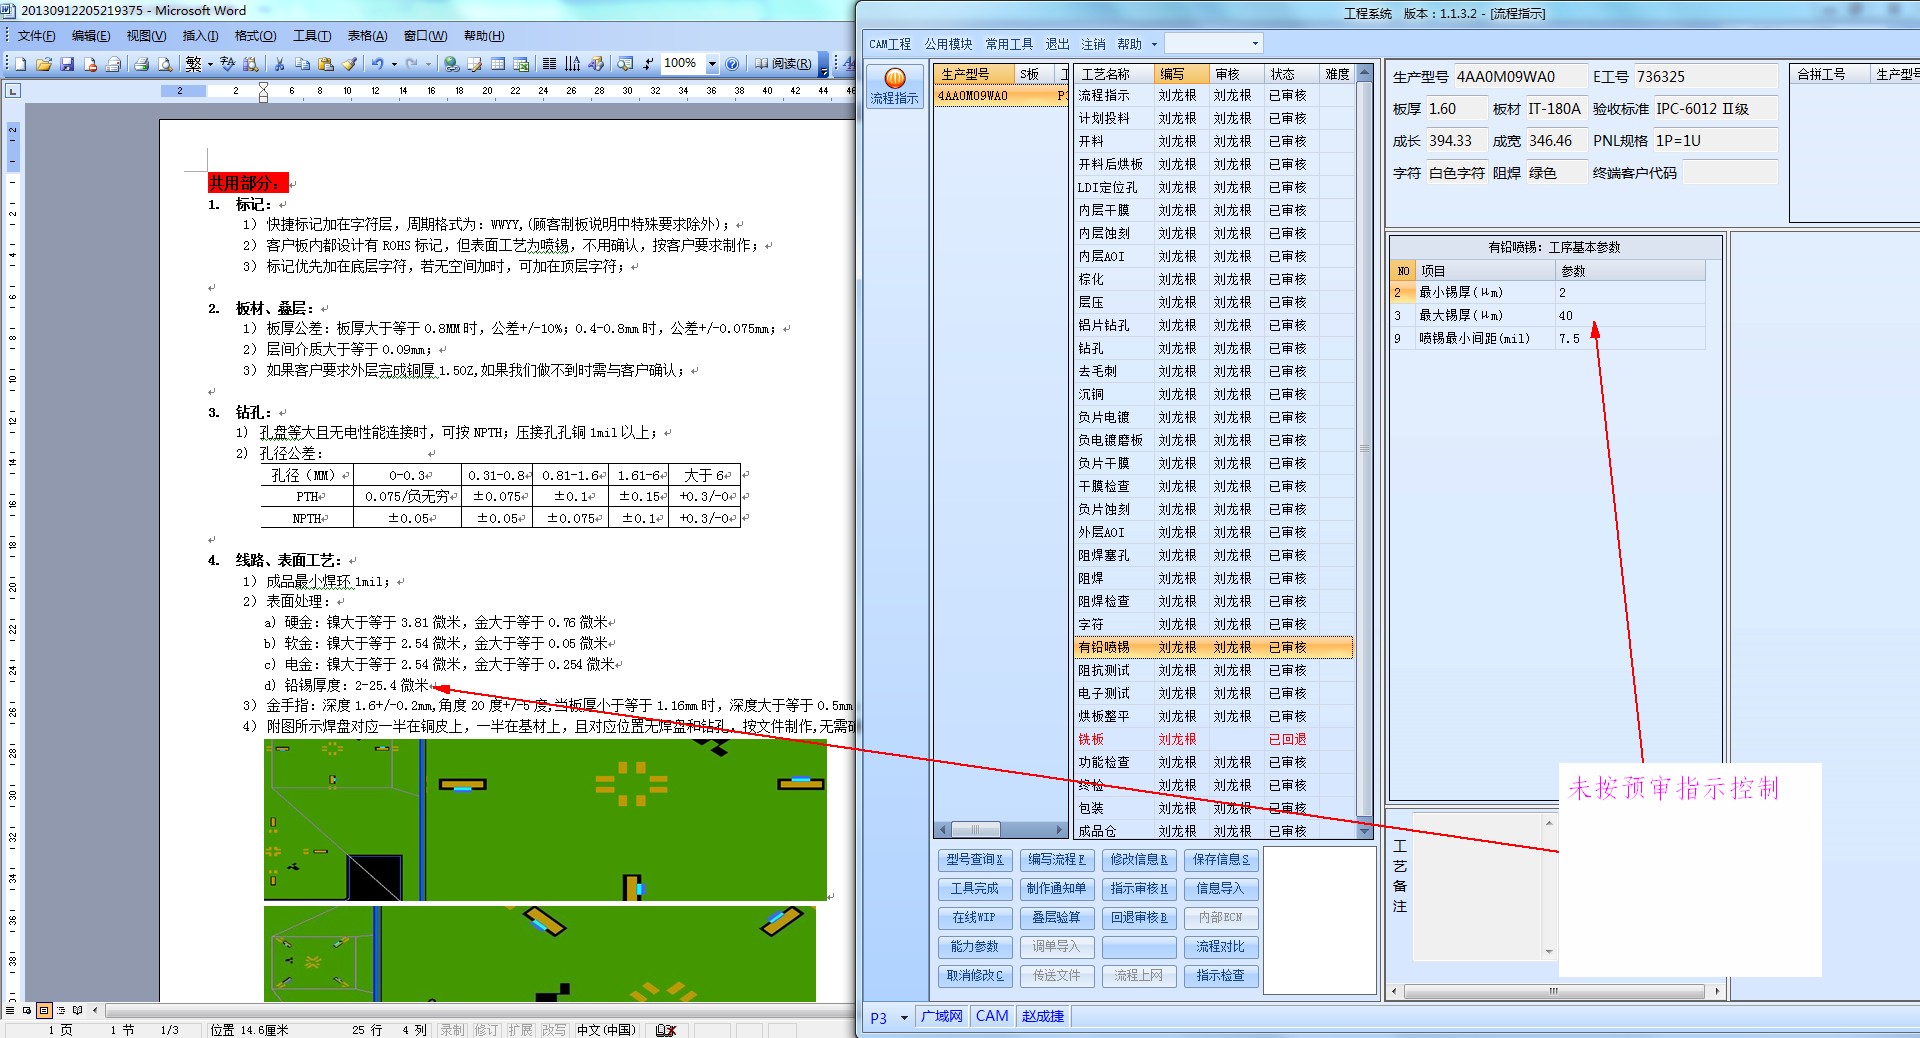
Task: Click the process list vertical scrollbar
Action: 1364,452
